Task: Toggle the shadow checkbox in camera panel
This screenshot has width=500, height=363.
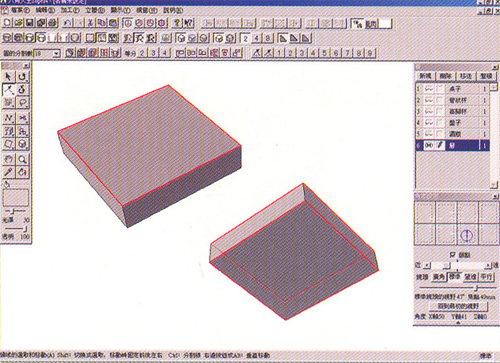Action: pyautogui.click(x=452, y=255)
